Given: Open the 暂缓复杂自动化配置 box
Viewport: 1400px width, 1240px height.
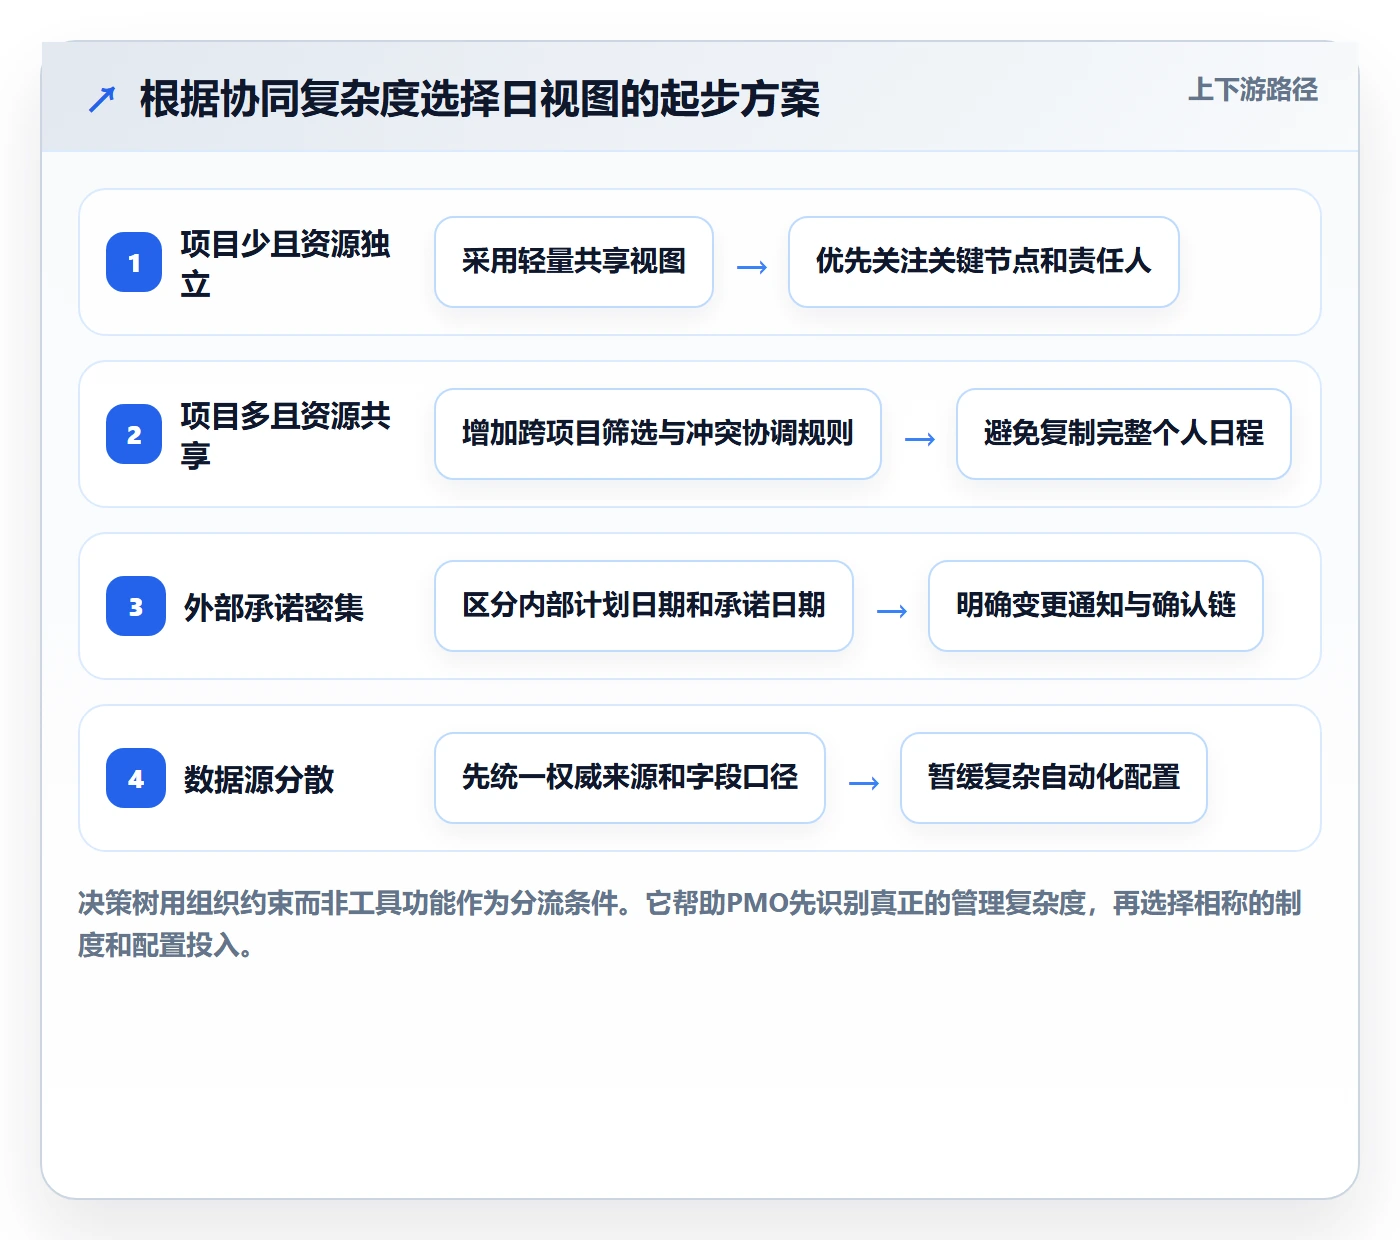Looking at the screenshot, I should pyautogui.click(x=1054, y=778).
